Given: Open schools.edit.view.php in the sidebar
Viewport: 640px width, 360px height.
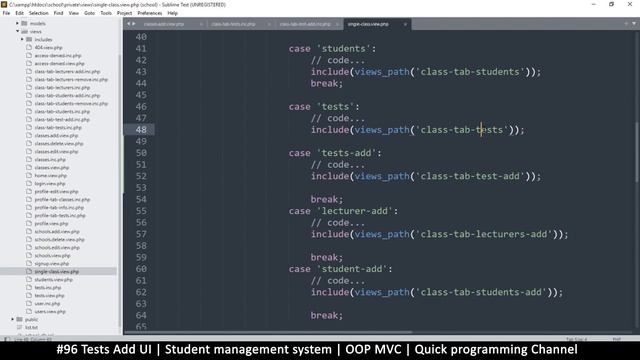Looking at the screenshot, I should [57, 247].
